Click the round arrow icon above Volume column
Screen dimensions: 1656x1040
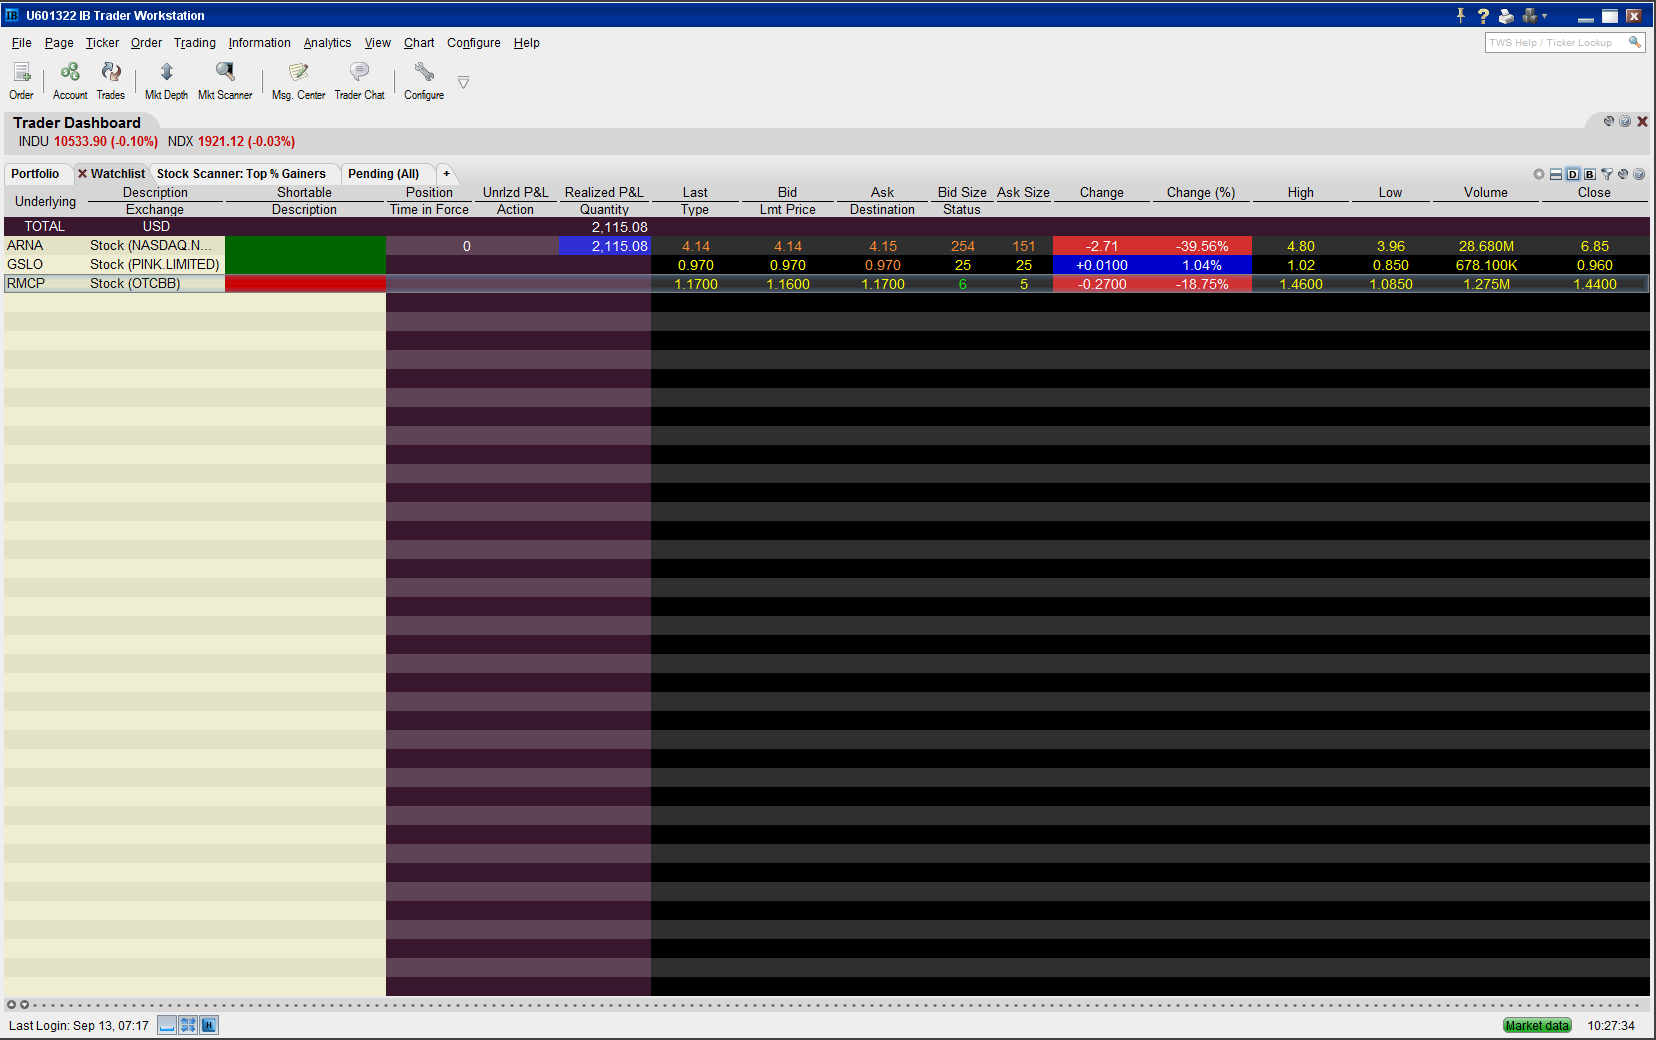click(1539, 174)
